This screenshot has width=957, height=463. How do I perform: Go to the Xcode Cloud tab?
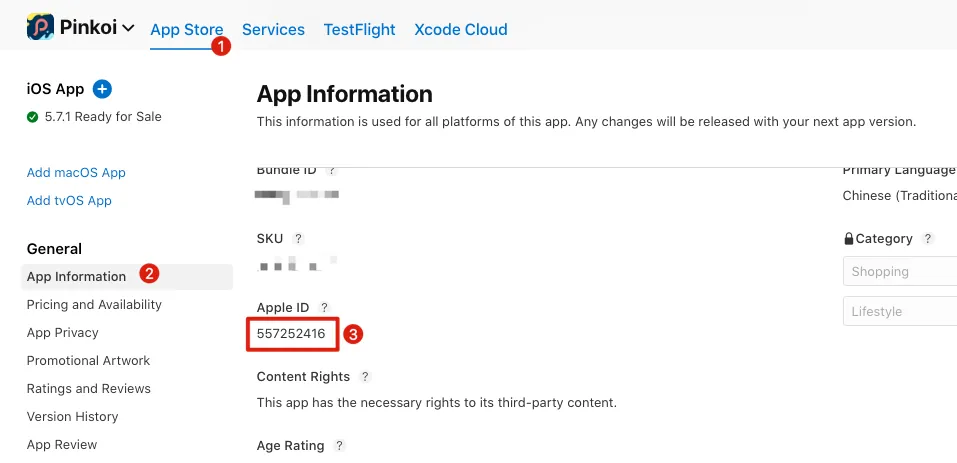(460, 30)
